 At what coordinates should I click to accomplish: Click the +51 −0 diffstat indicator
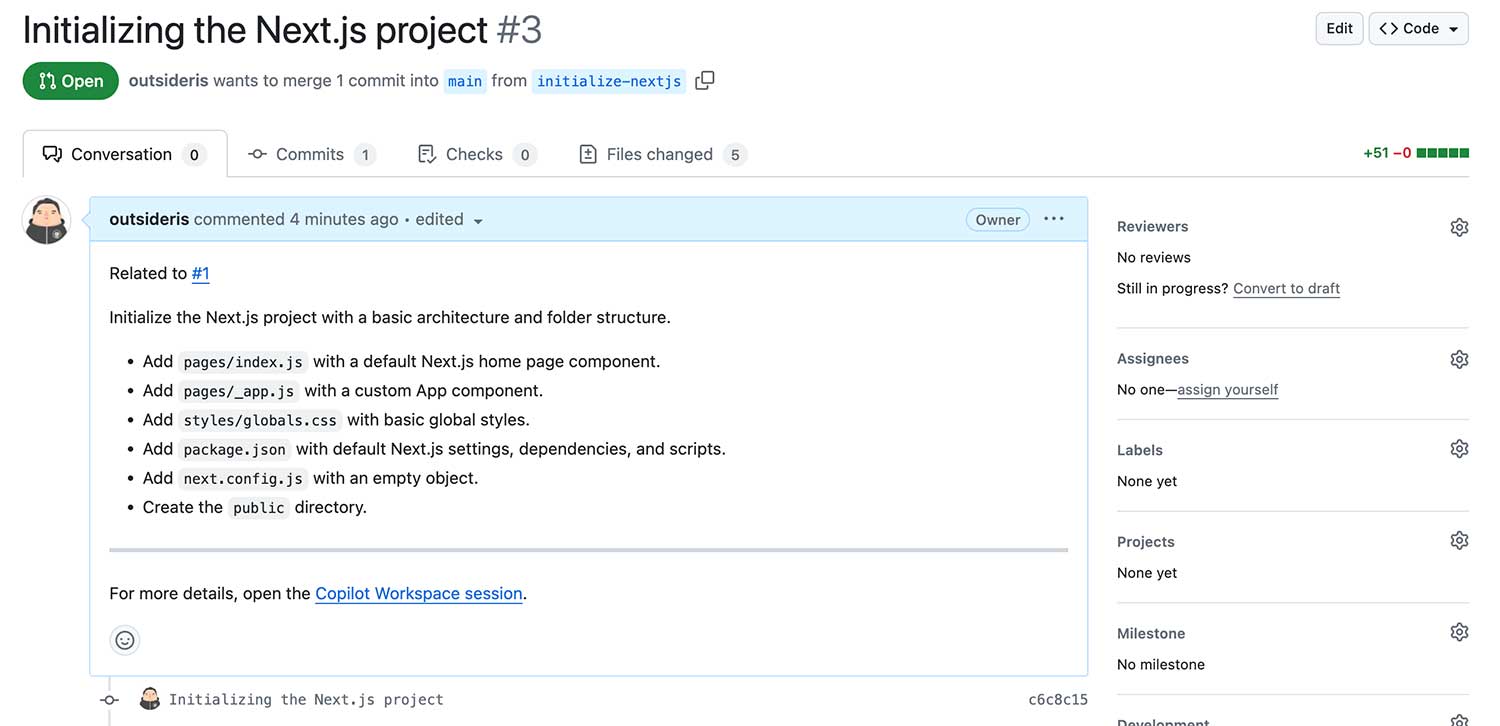(1416, 153)
